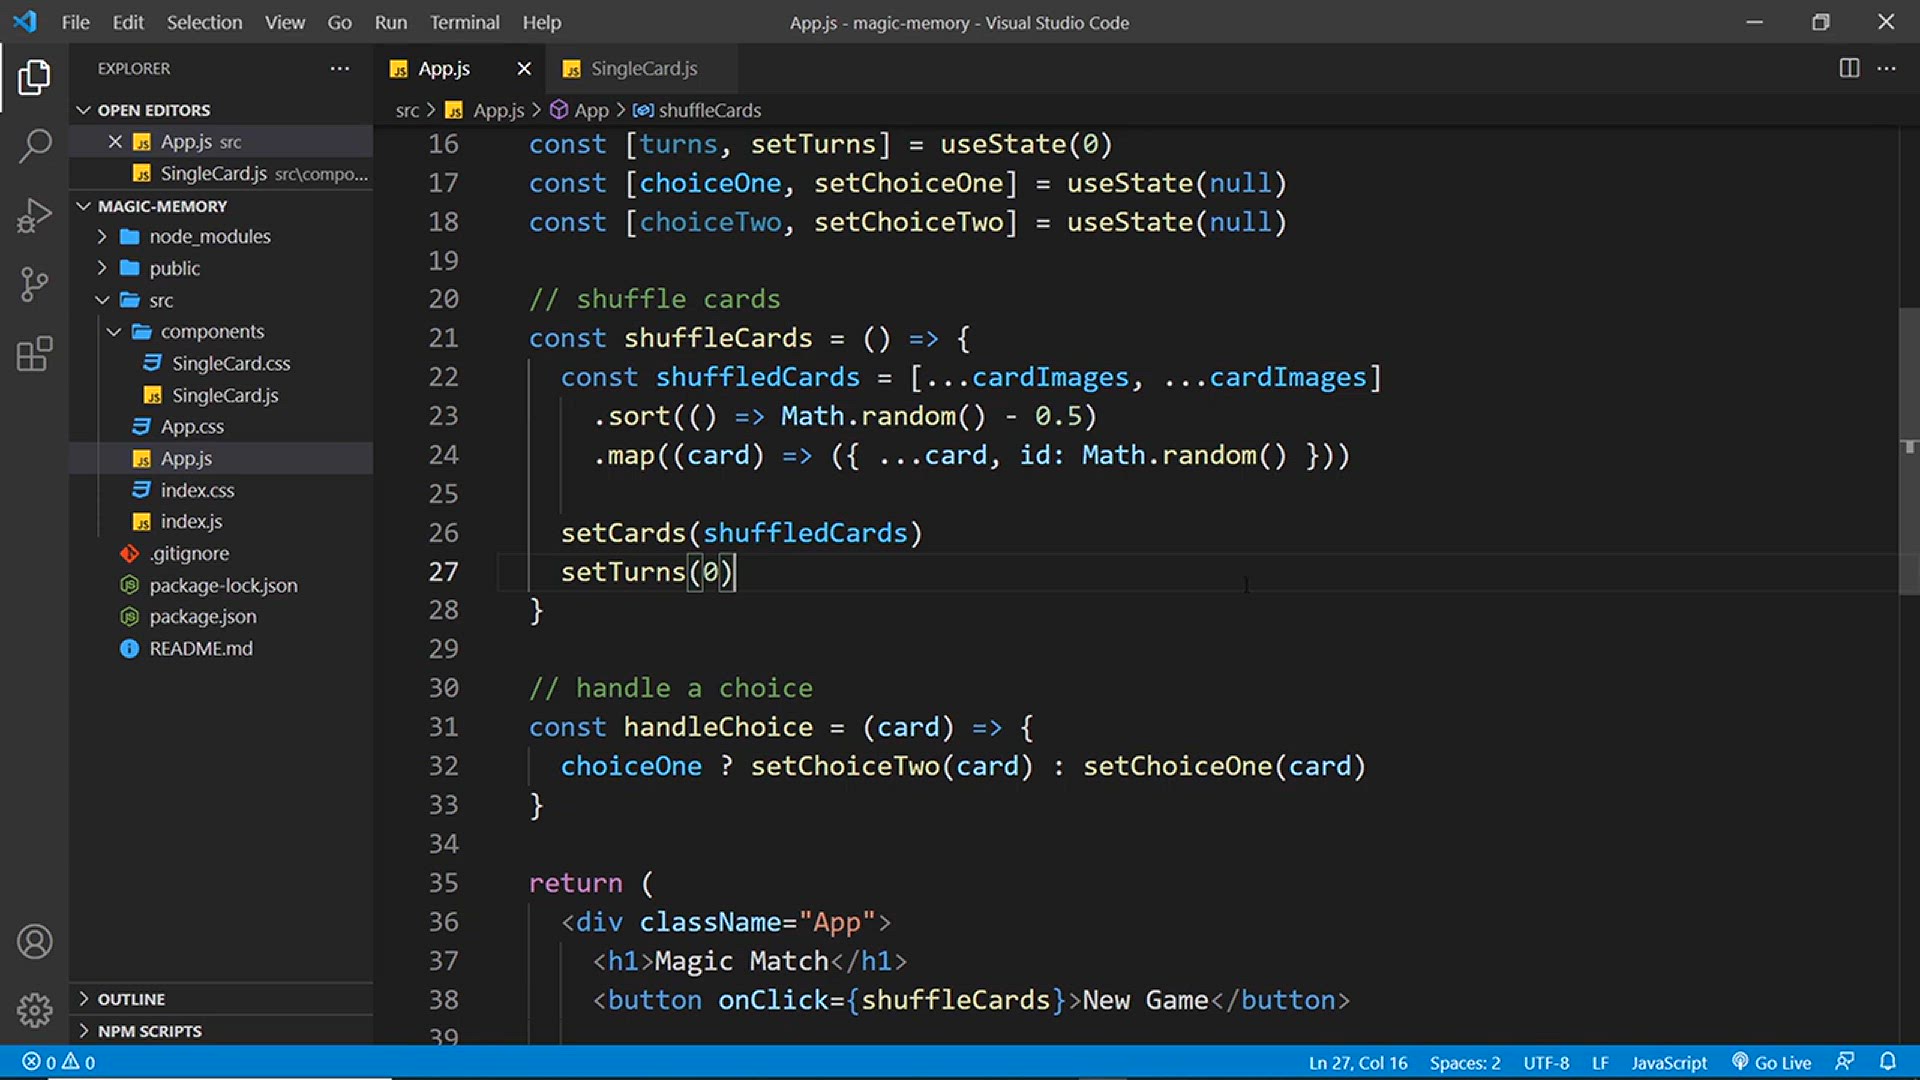The height and width of the screenshot is (1080, 1920).
Task: Click src in the breadcrumb
Action: (x=407, y=110)
